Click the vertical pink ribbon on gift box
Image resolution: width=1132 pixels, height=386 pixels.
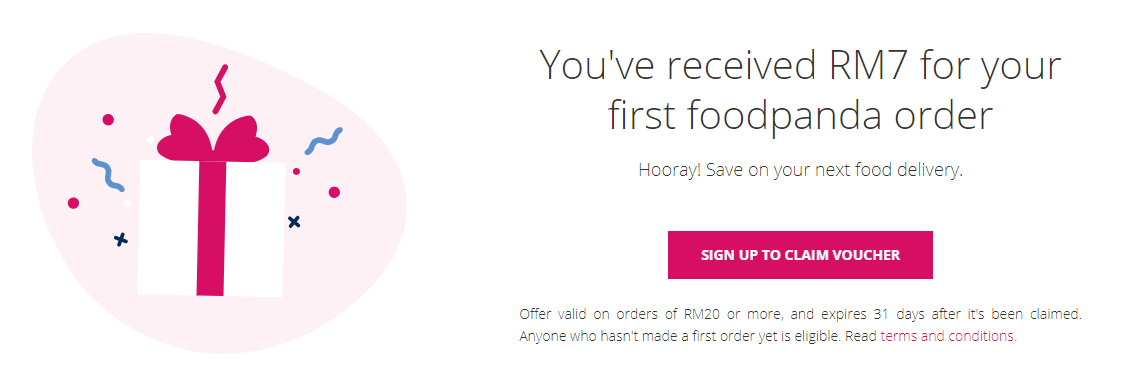pyautogui.click(x=211, y=228)
